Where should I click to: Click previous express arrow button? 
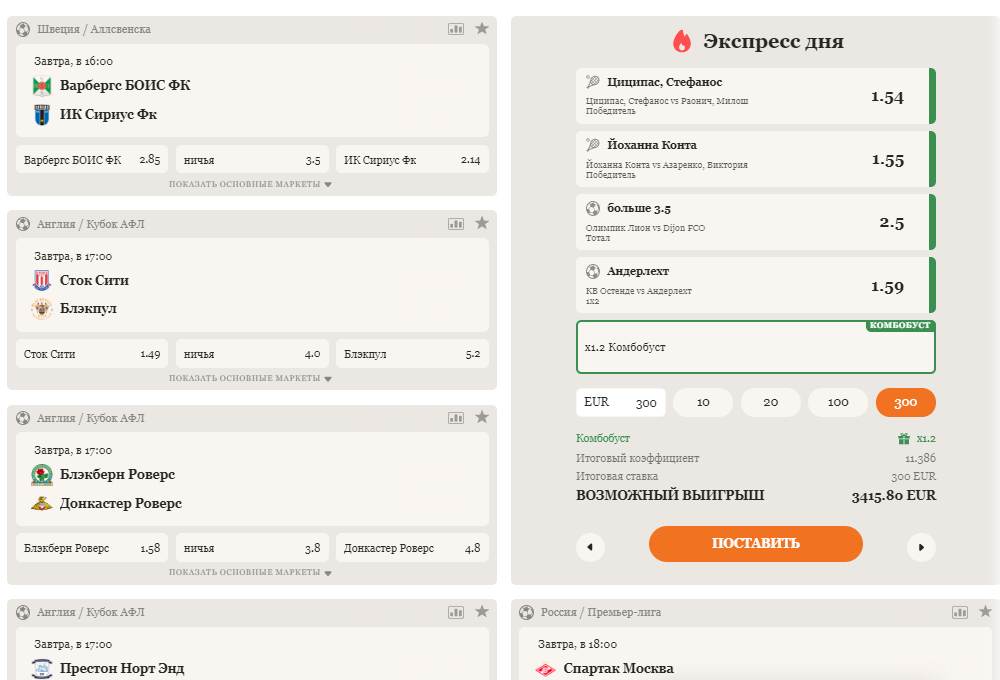[x=590, y=547]
